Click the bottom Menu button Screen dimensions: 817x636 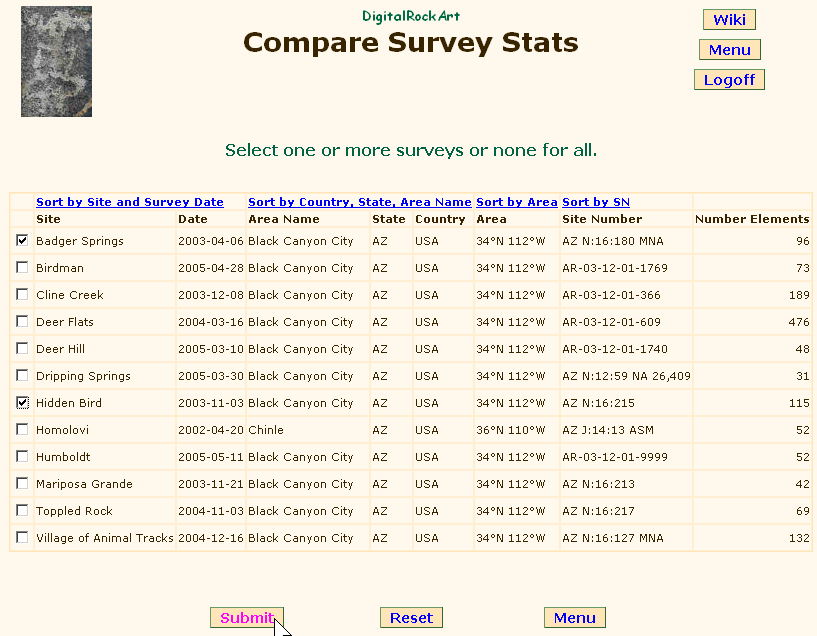coord(574,618)
